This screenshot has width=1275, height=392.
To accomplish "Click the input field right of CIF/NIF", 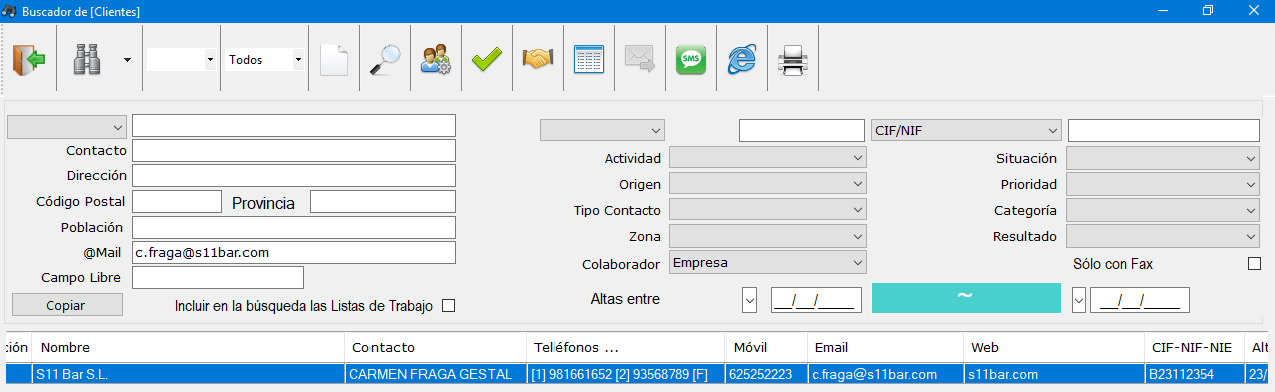I will pos(1164,130).
